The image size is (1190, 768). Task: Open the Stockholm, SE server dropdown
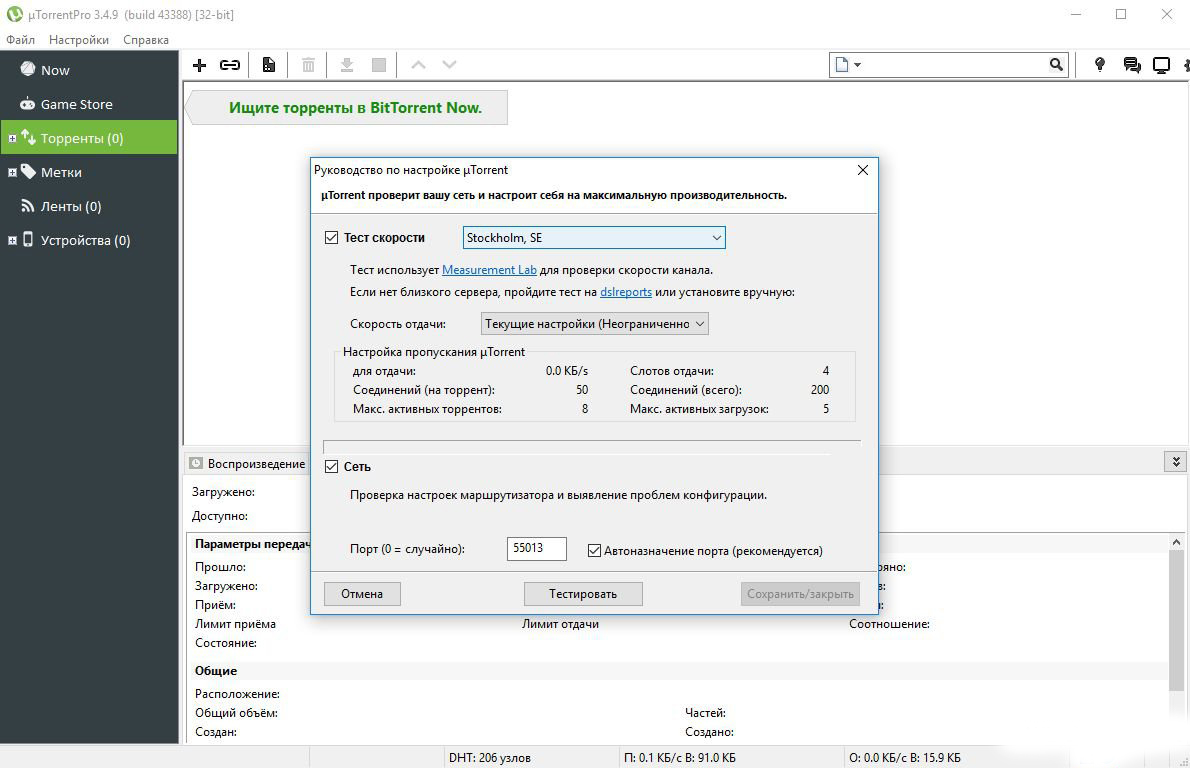(594, 238)
